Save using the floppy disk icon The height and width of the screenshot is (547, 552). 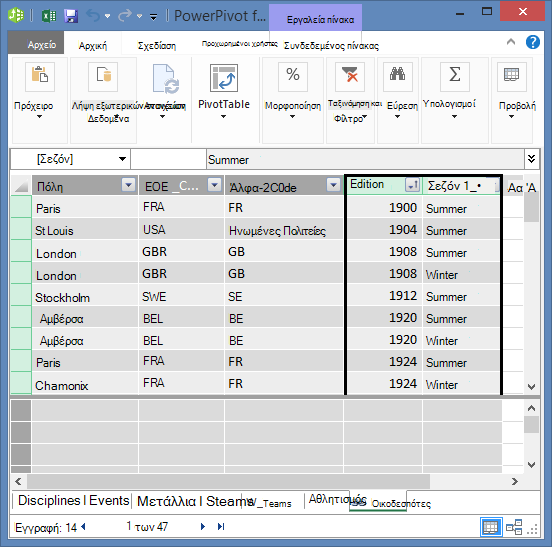coord(71,16)
